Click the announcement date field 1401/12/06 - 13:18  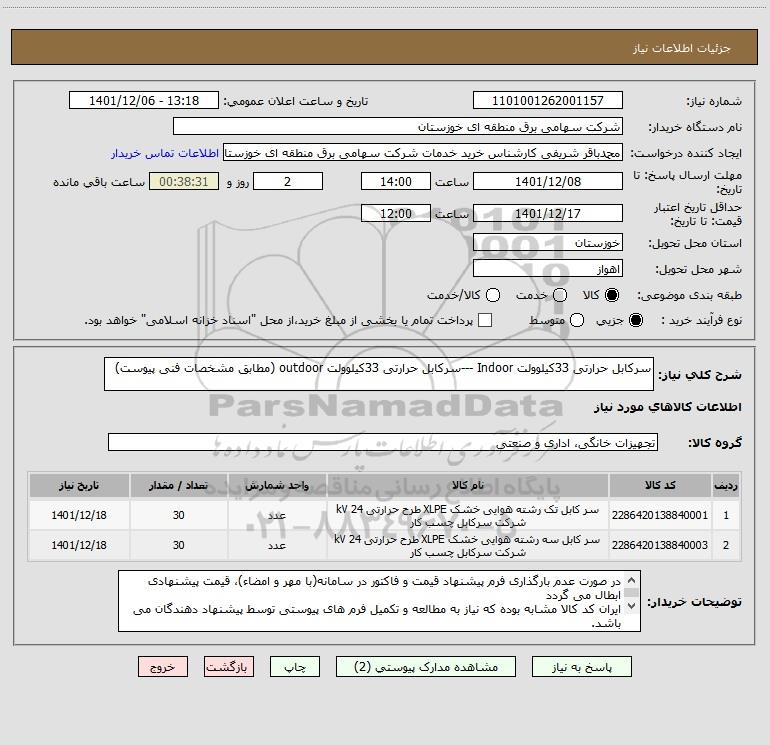(144, 100)
